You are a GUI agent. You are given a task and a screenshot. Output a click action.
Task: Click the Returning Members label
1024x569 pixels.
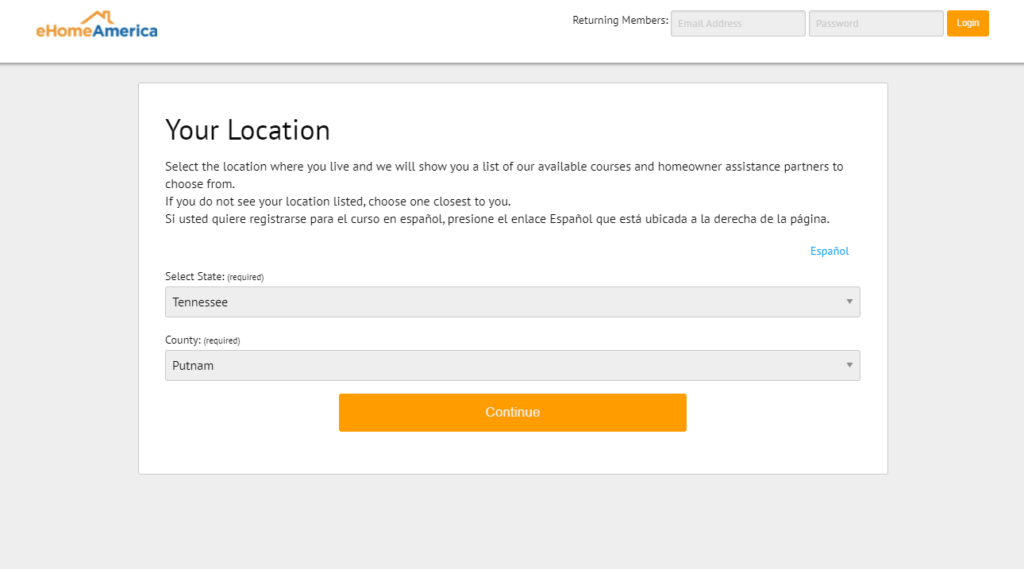(x=620, y=20)
